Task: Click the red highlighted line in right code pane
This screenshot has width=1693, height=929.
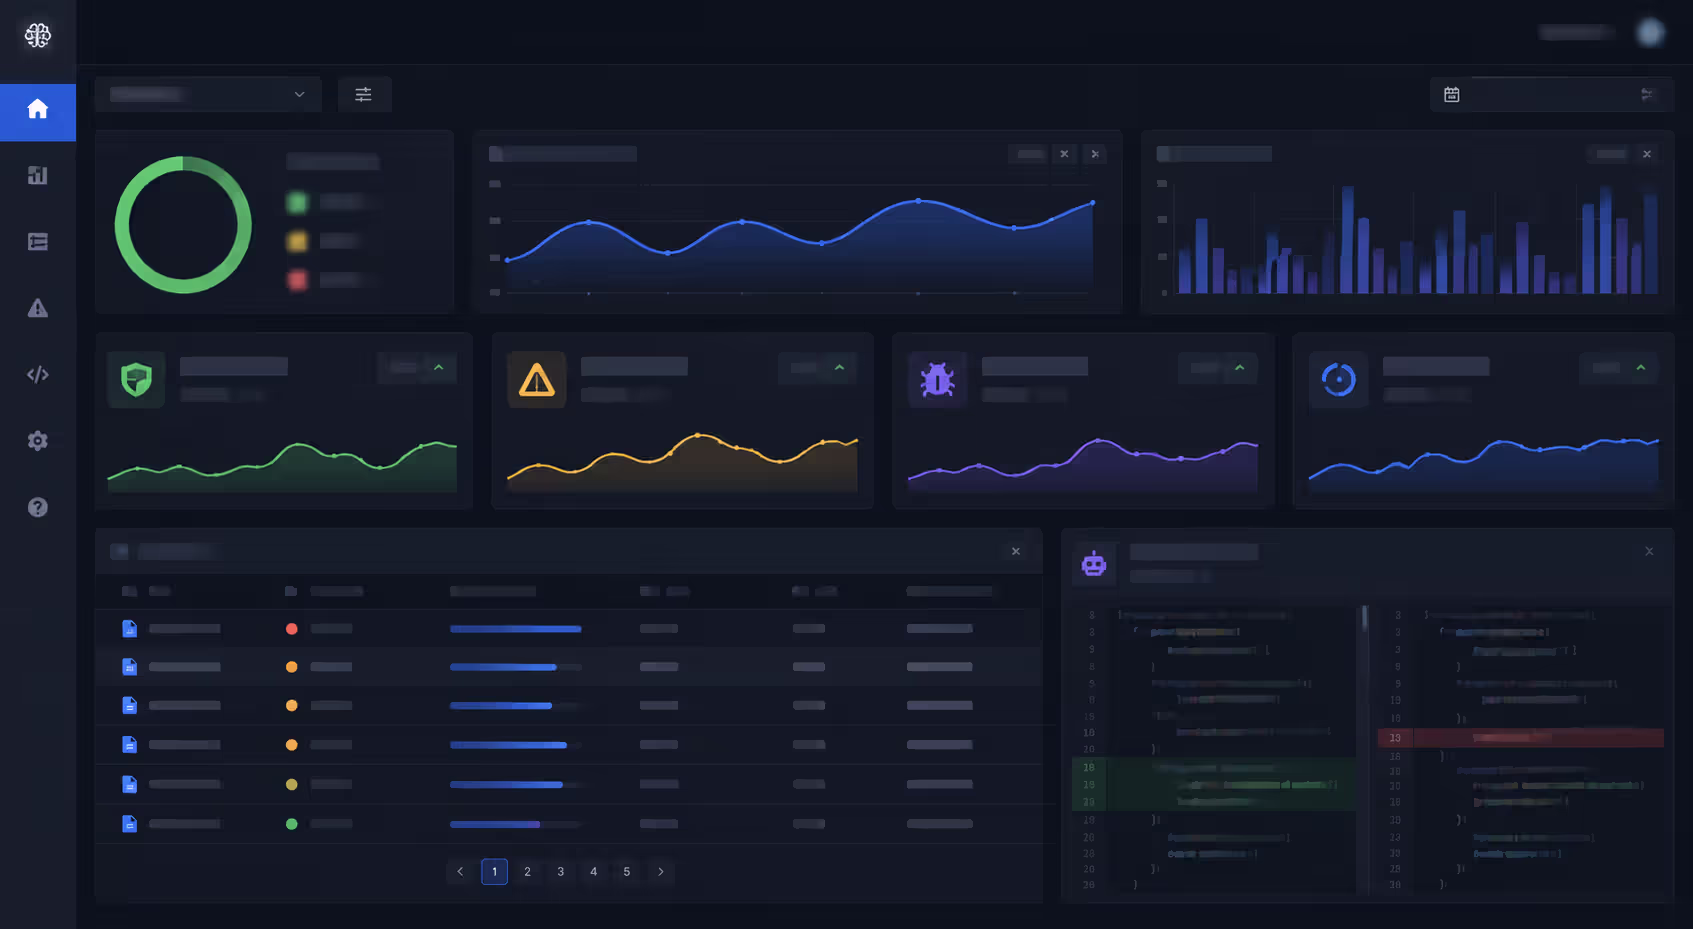Action: [x=1520, y=738]
